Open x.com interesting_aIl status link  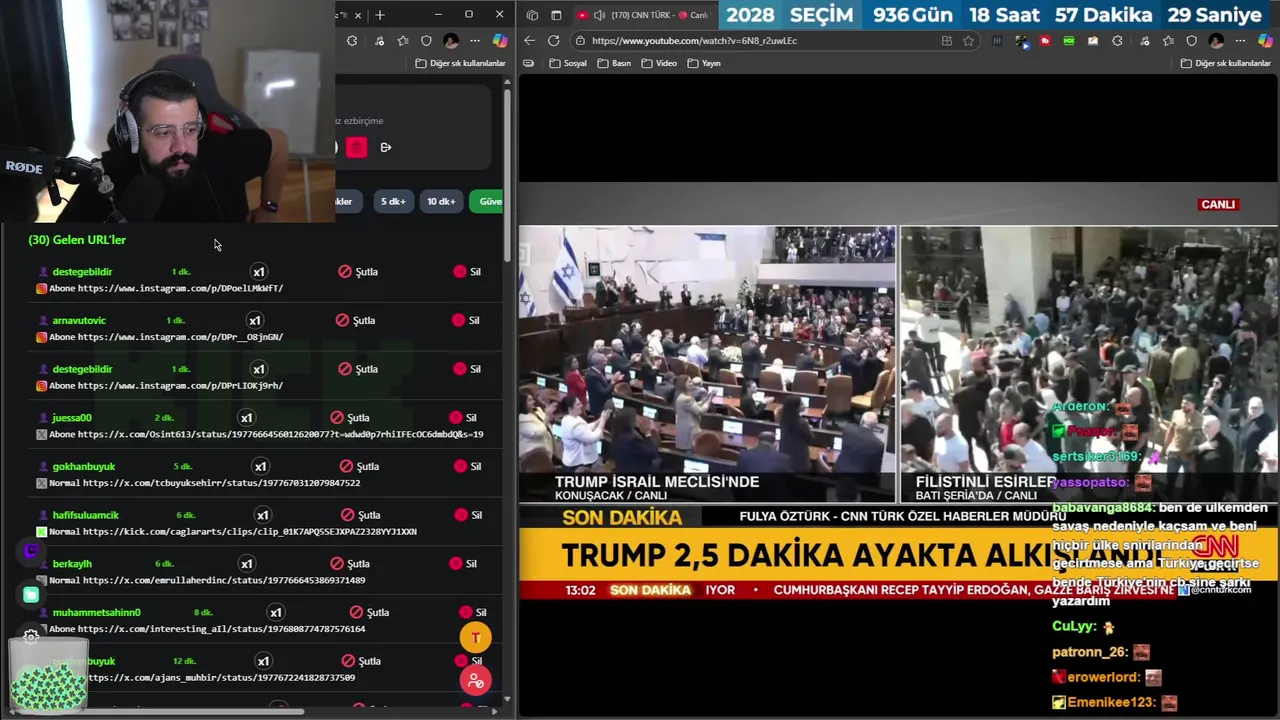click(221, 629)
